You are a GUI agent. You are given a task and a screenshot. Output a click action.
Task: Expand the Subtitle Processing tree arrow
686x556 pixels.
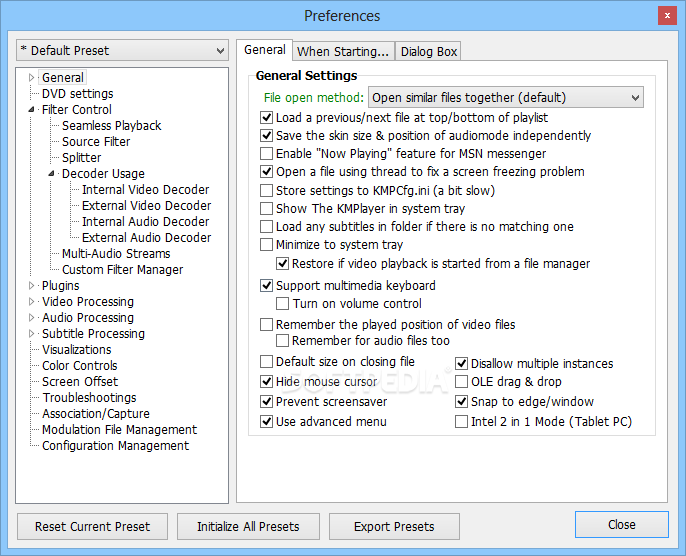pos(31,333)
